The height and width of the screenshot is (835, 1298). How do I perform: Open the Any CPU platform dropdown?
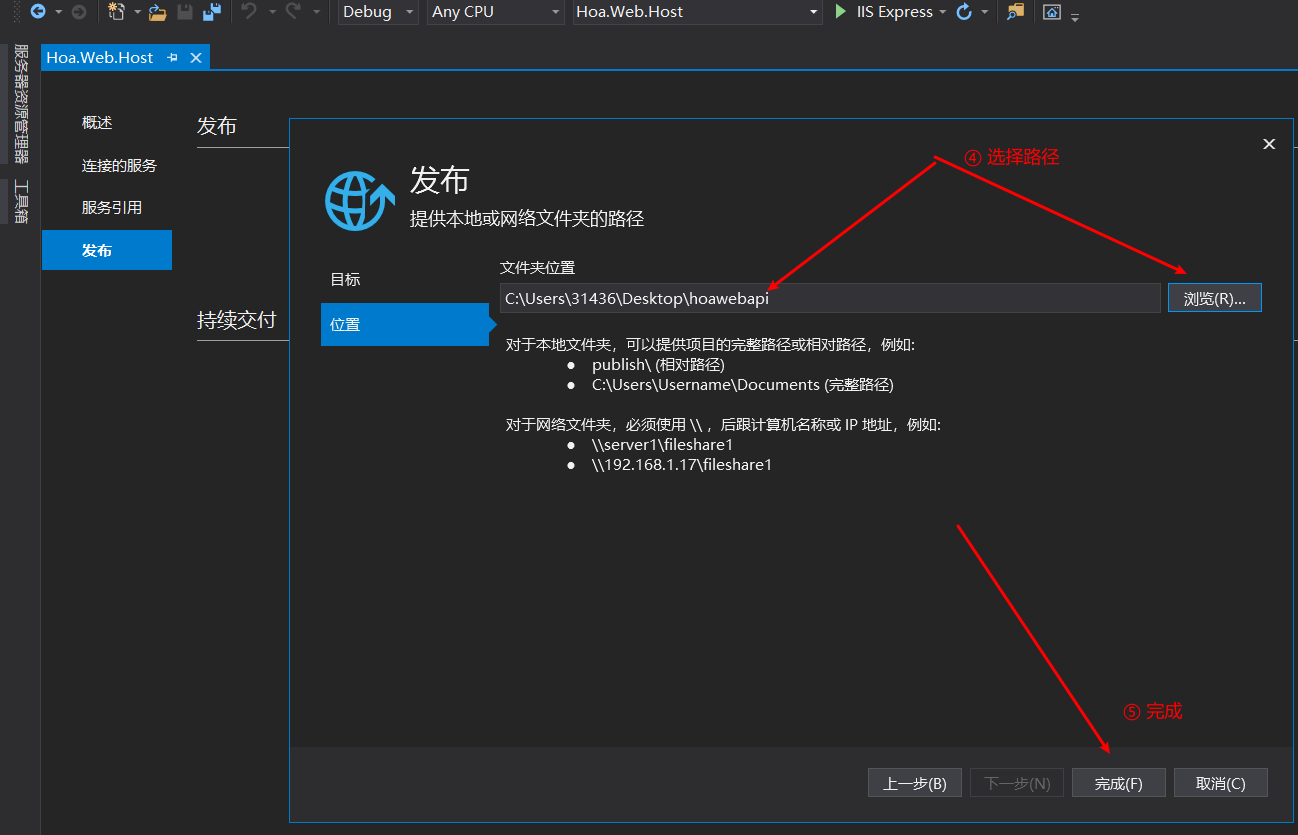click(496, 12)
